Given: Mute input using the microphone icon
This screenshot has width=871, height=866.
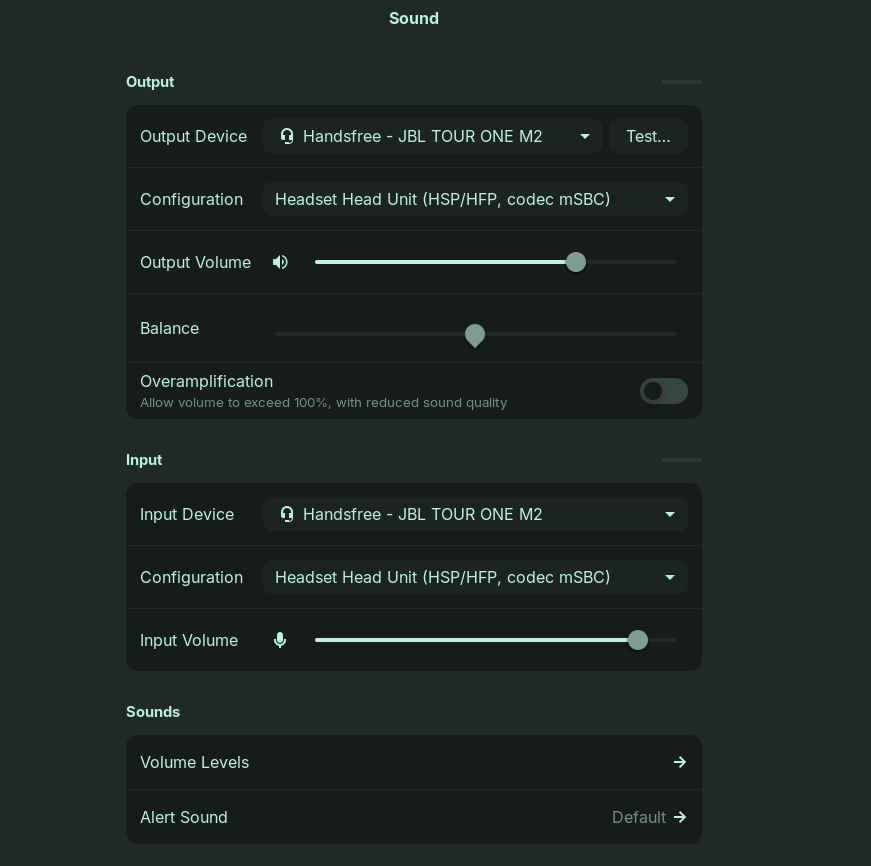Looking at the screenshot, I should [x=280, y=640].
